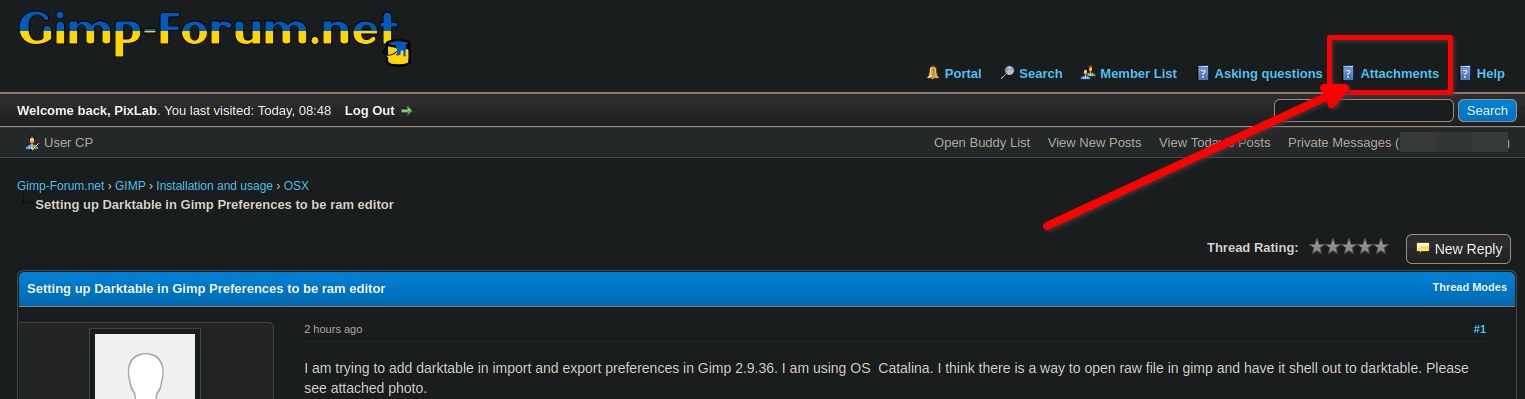Open the Thread Modes dropdown

(x=1469, y=287)
